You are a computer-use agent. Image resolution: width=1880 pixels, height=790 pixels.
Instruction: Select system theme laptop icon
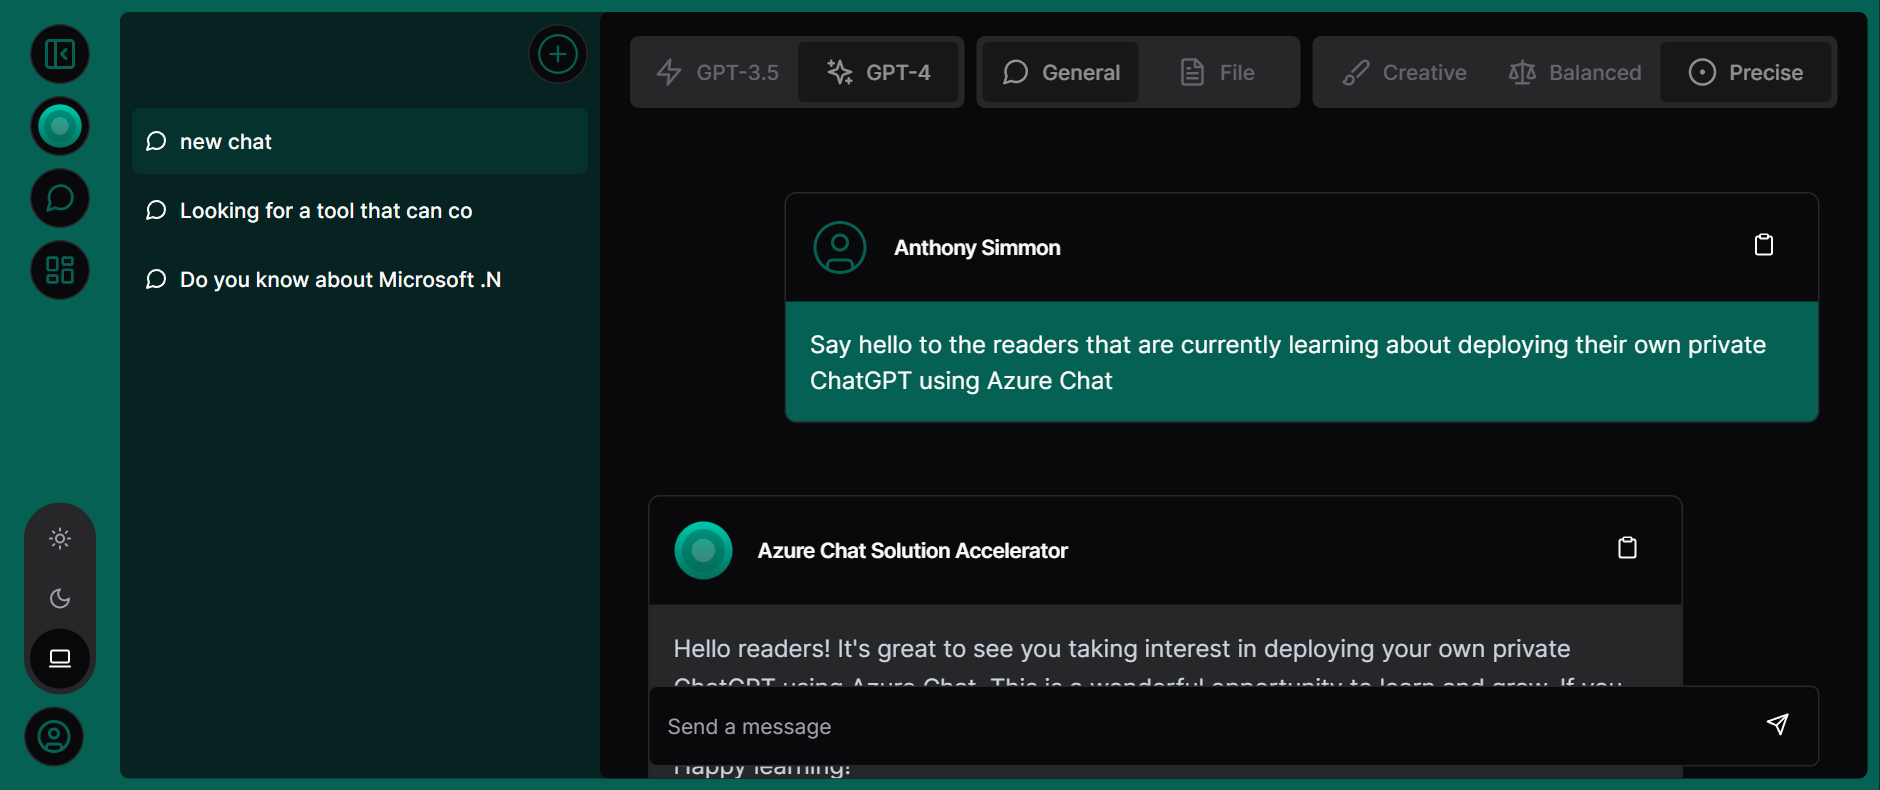pos(60,658)
